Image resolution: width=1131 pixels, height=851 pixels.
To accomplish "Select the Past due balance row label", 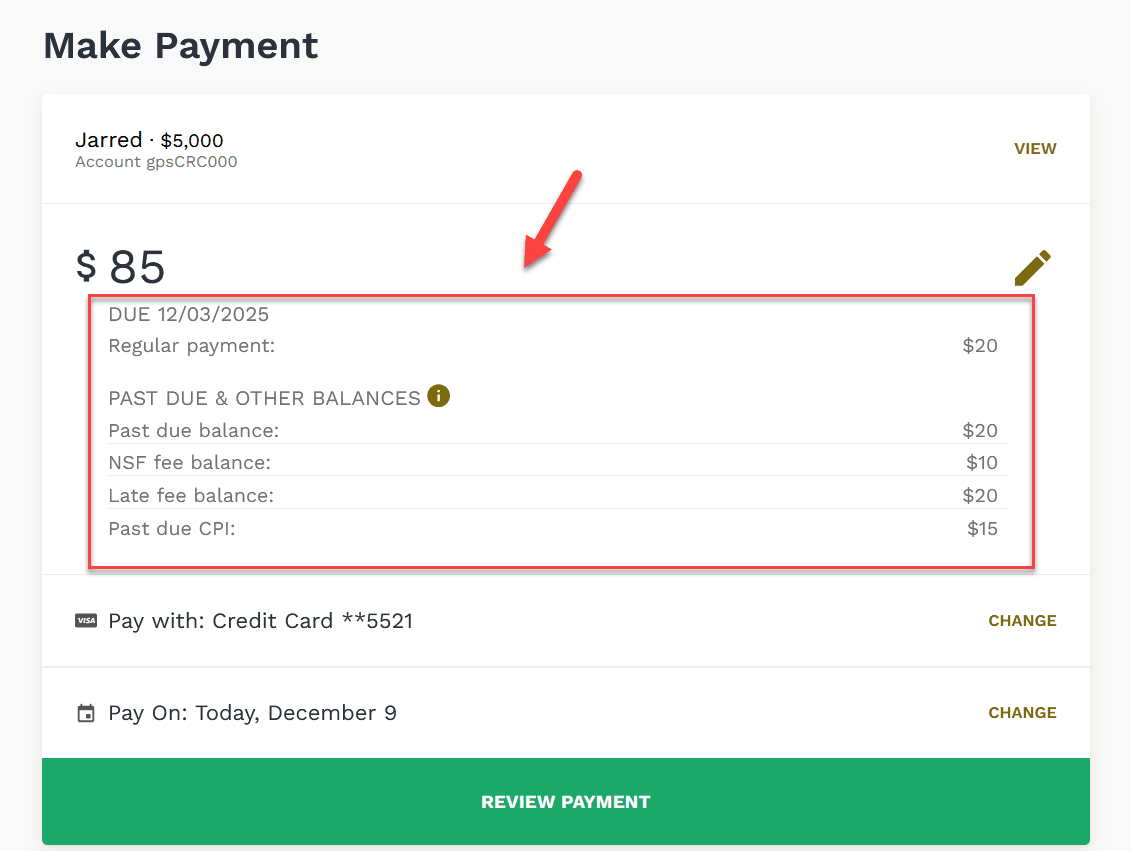I will point(193,431).
